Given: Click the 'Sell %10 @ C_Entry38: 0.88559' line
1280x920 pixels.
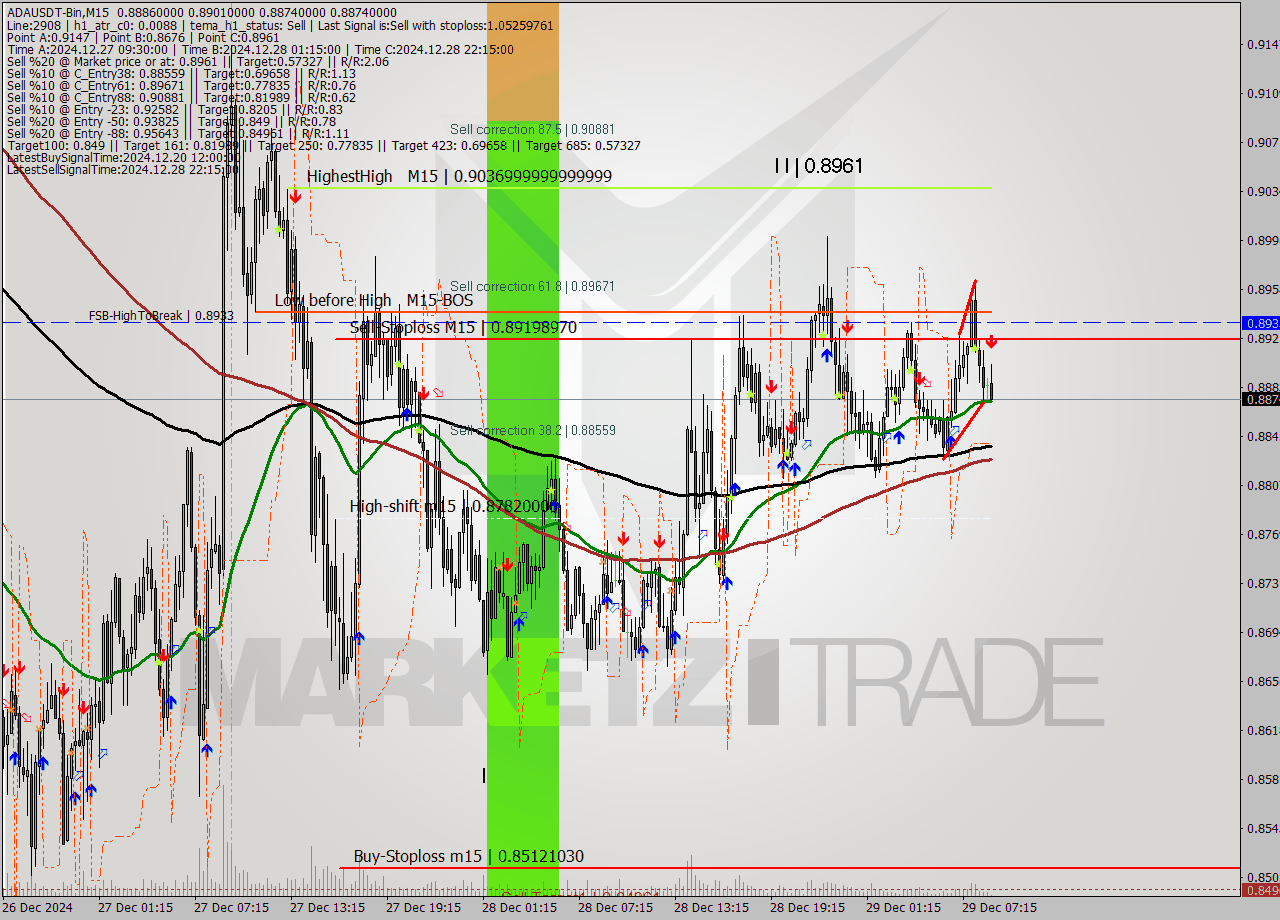Looking at the screenshot, I should click(x=181, y=74).
